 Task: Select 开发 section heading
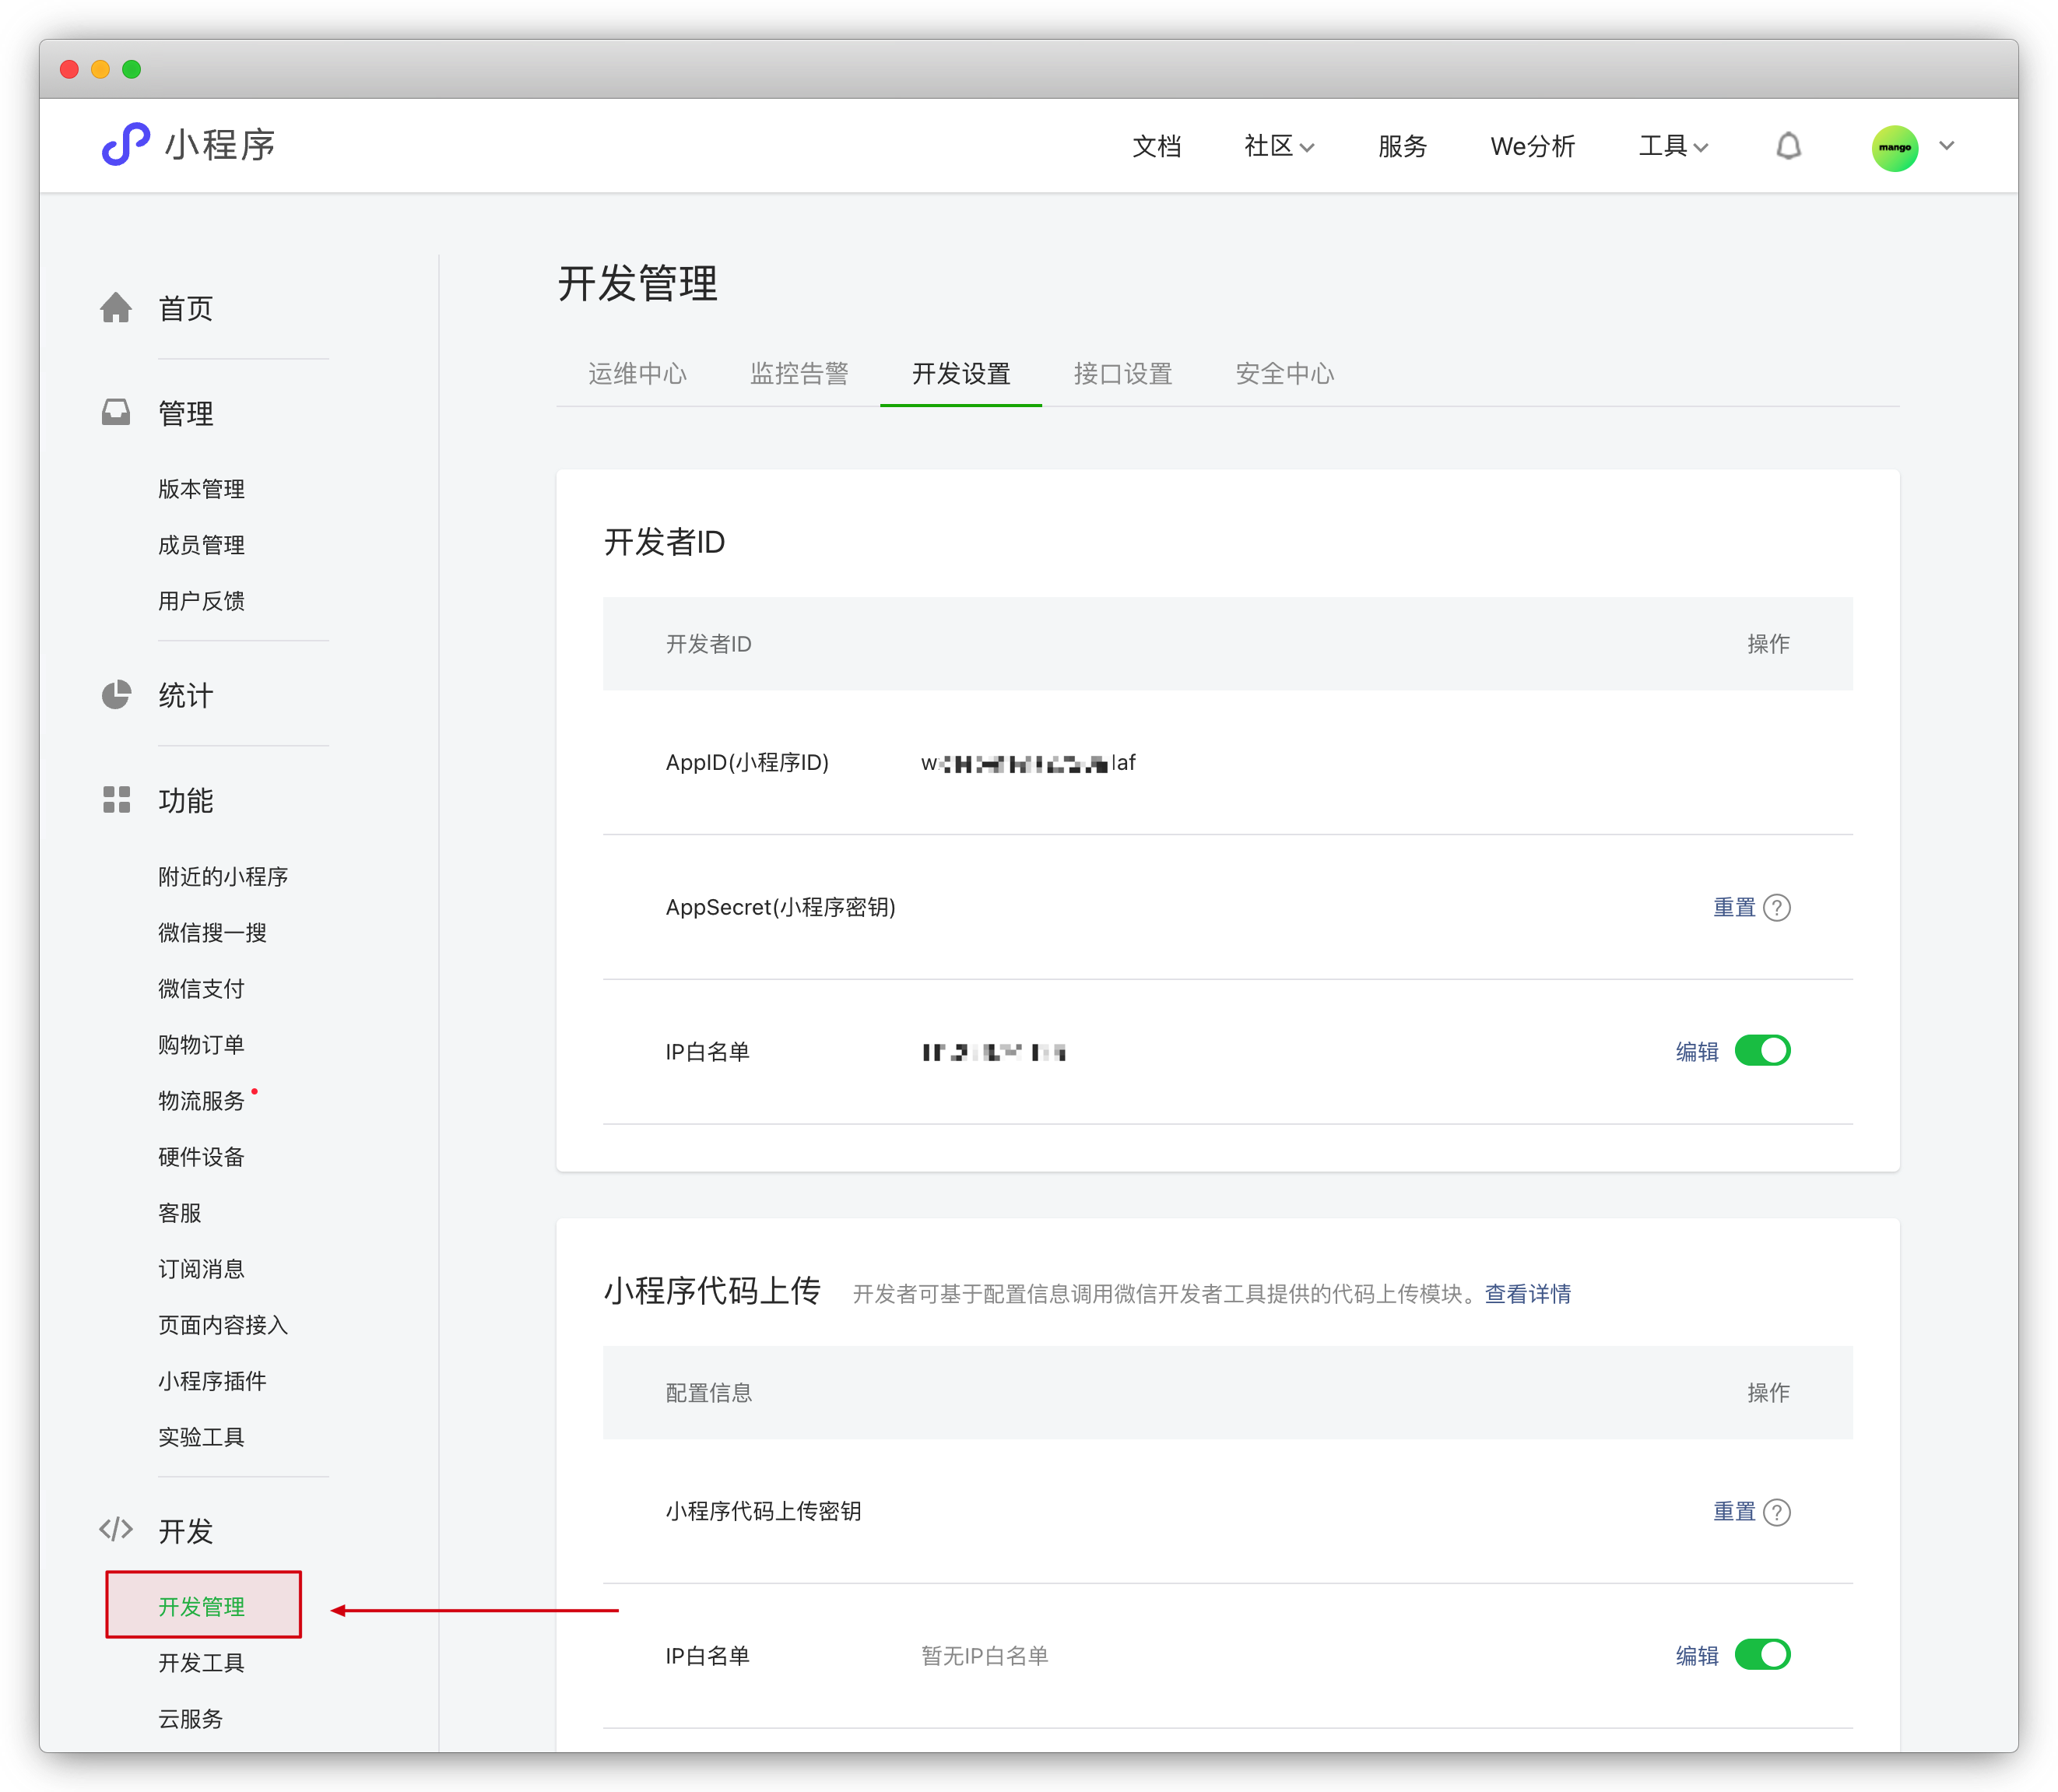click(186, 1531)
